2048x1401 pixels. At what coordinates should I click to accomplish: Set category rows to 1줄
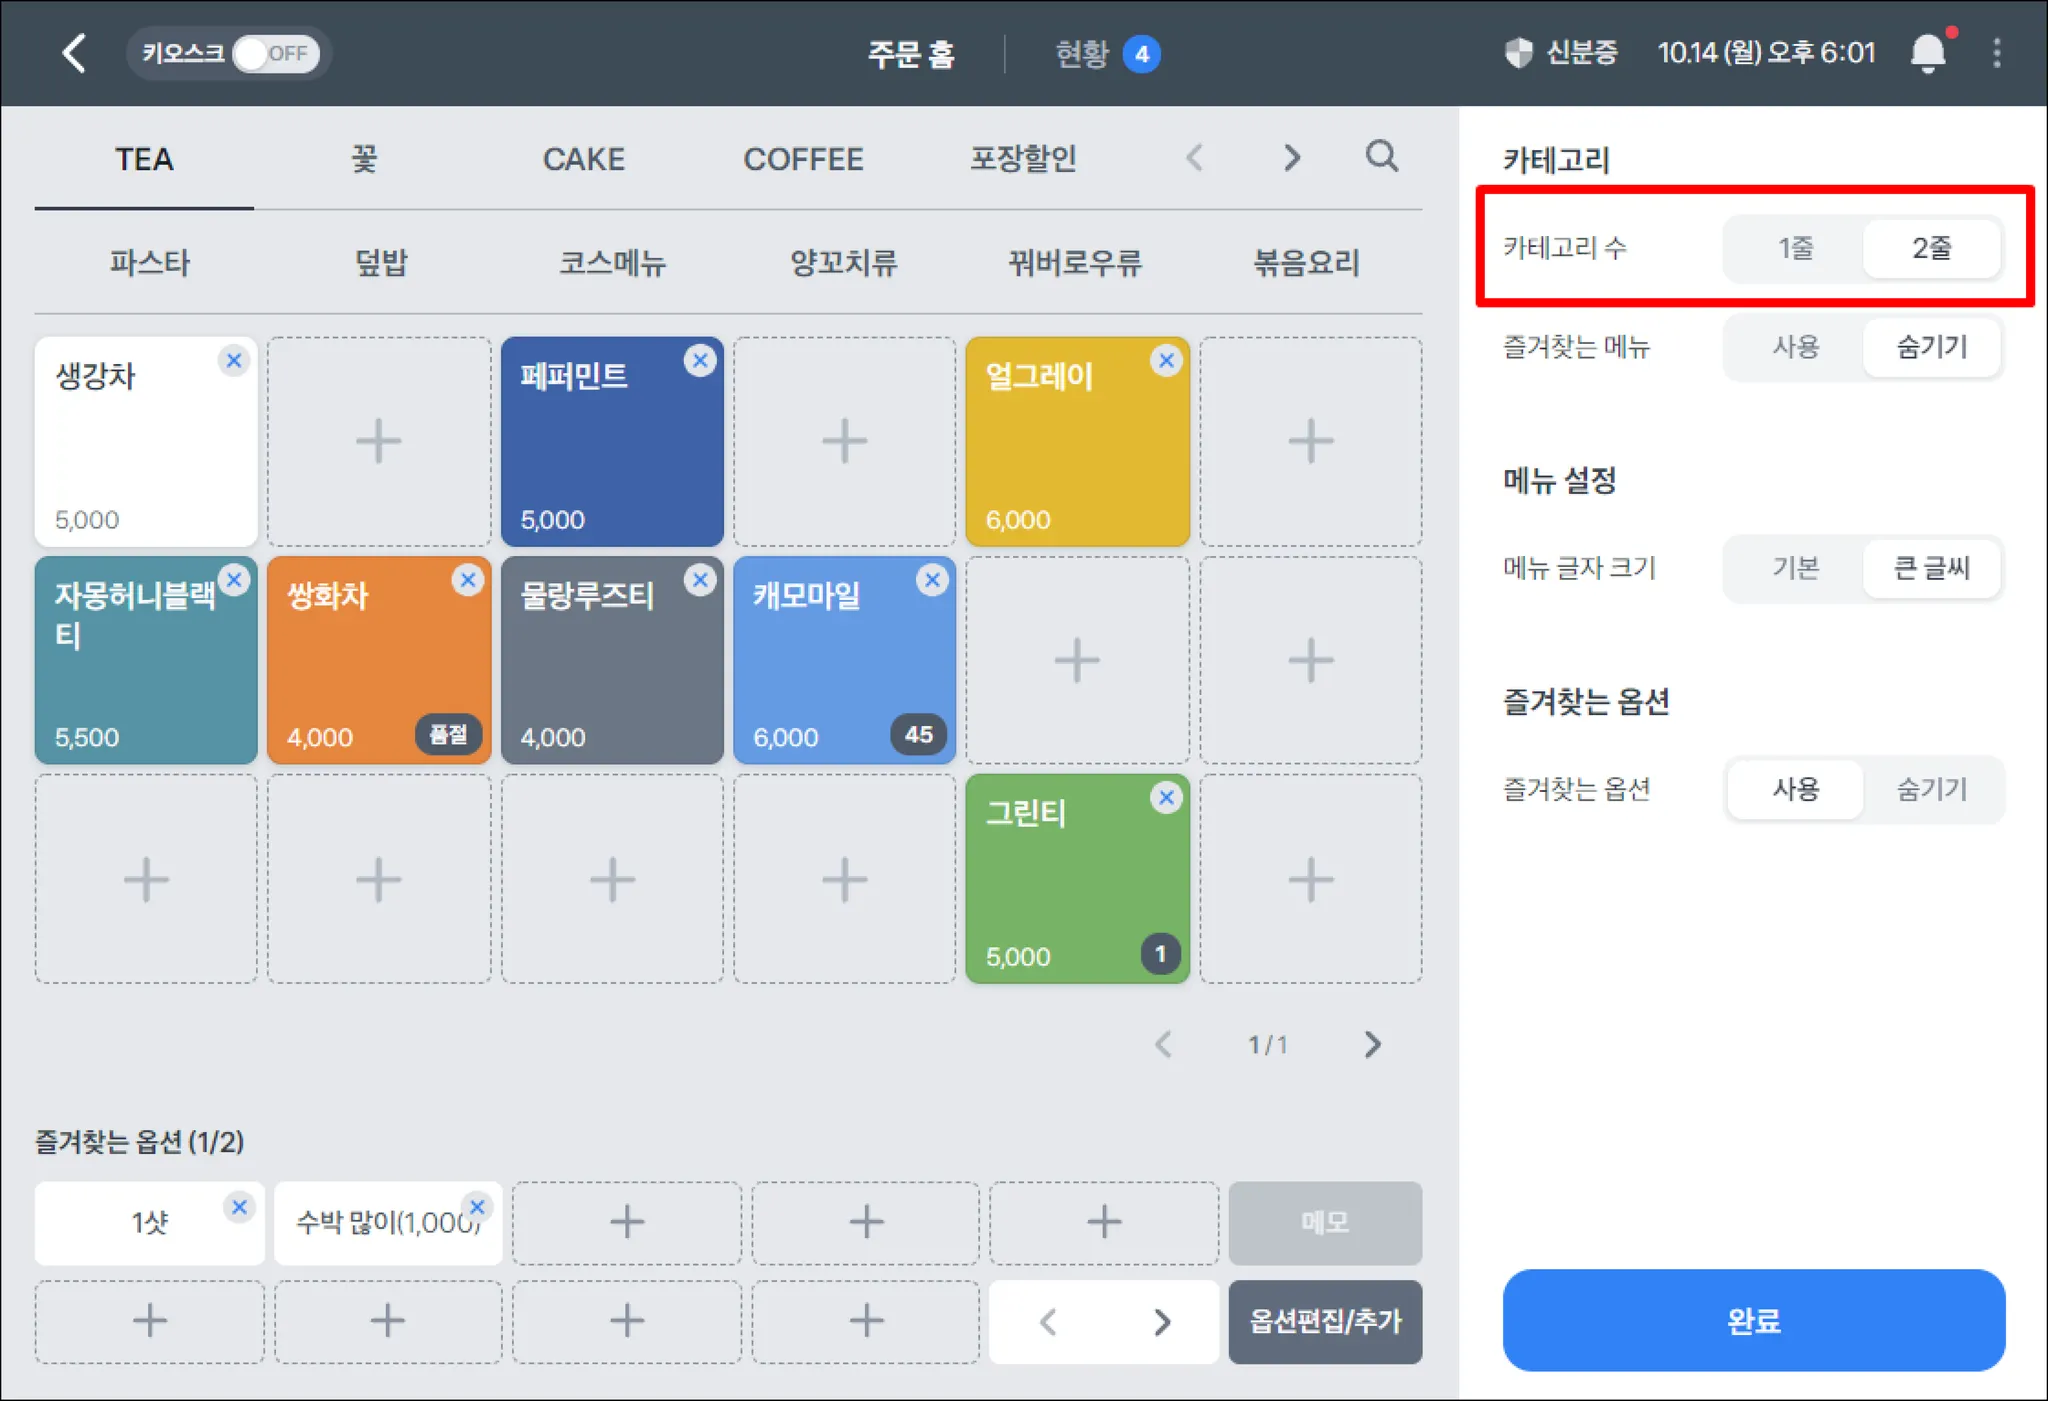tap(1795, 248)
